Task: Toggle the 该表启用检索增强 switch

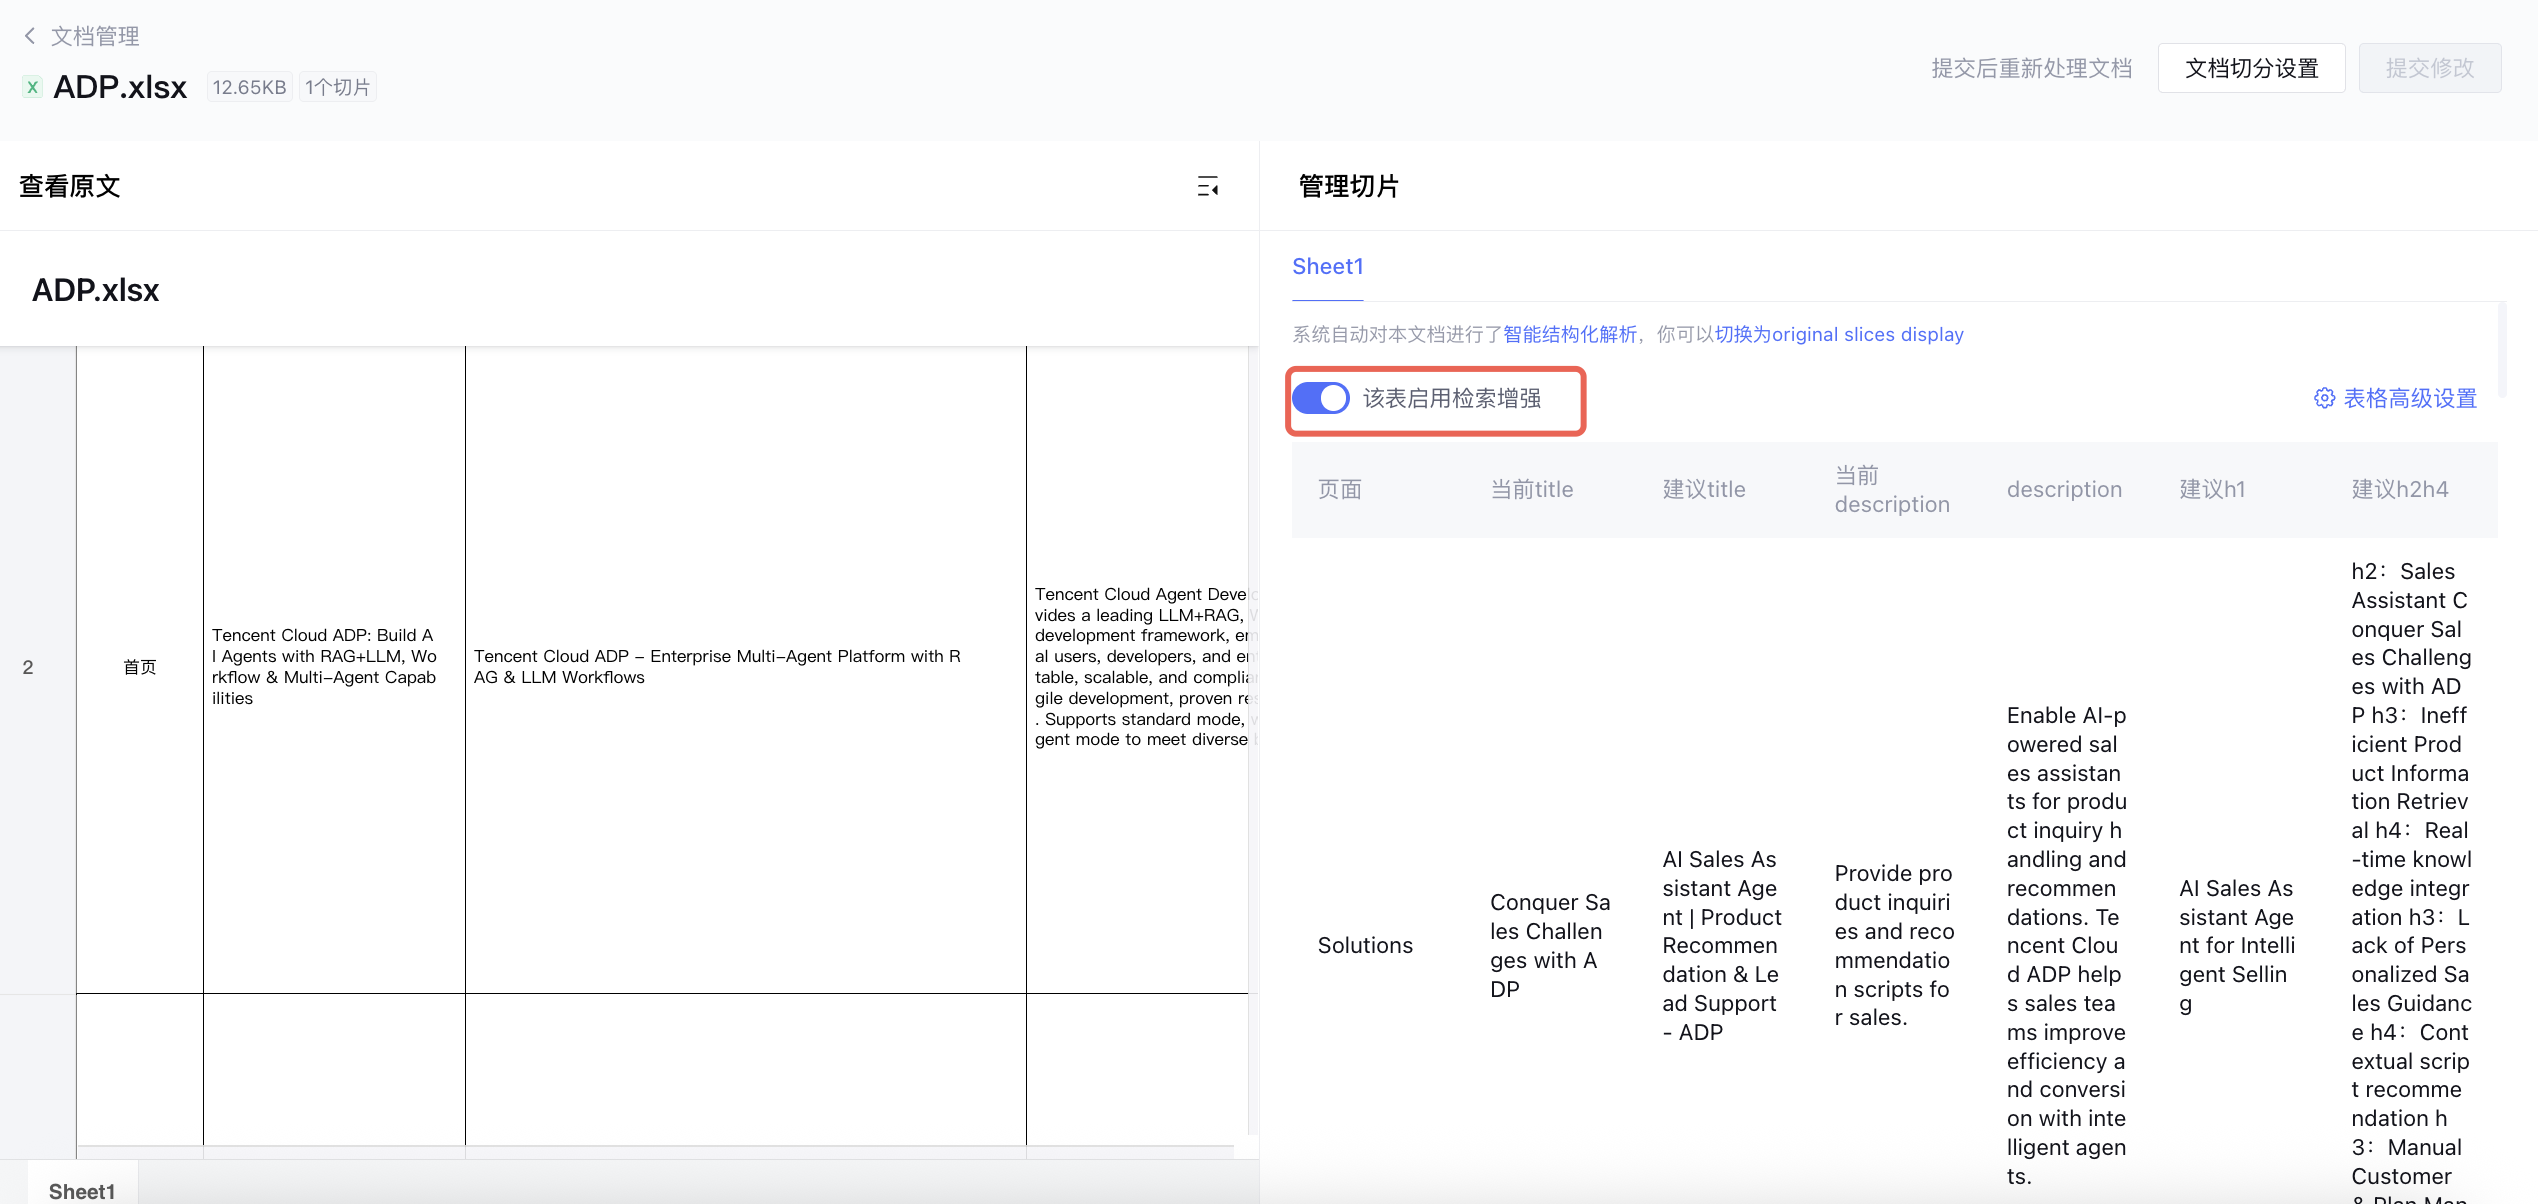Action: coord(1320,398)
